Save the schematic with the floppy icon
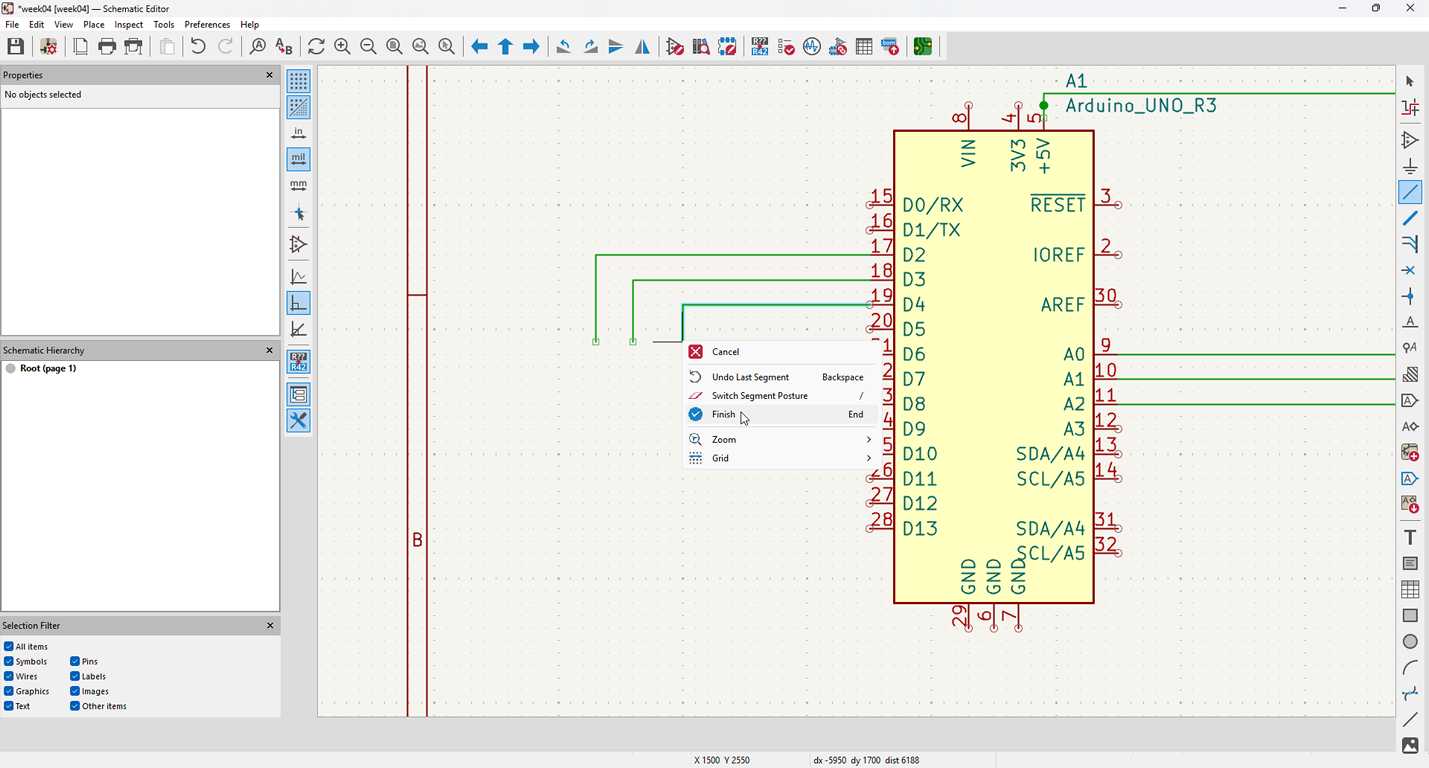Viewport: 1429px width, 768px height. 16,46
